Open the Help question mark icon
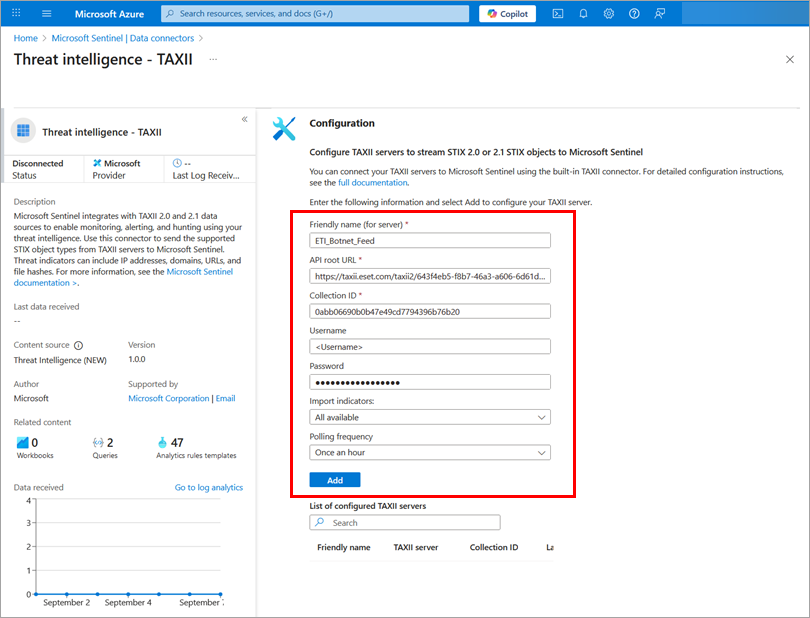This screenshot has width=810, height=618. [x=635, y=14]
